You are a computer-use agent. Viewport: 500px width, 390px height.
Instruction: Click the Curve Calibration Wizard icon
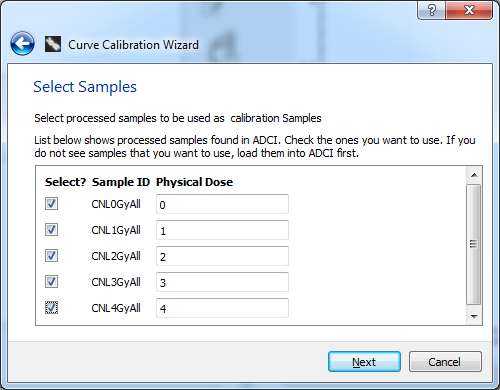[x=53, y=44]
